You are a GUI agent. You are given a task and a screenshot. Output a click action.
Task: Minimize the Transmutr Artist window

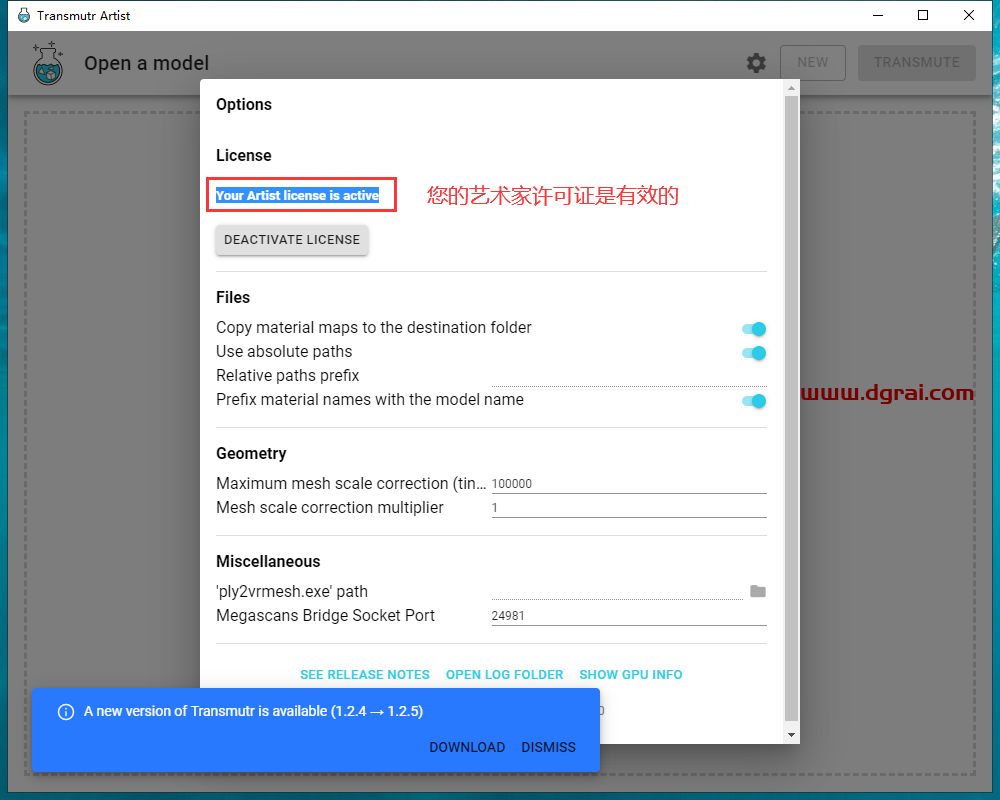pos(878,15)
